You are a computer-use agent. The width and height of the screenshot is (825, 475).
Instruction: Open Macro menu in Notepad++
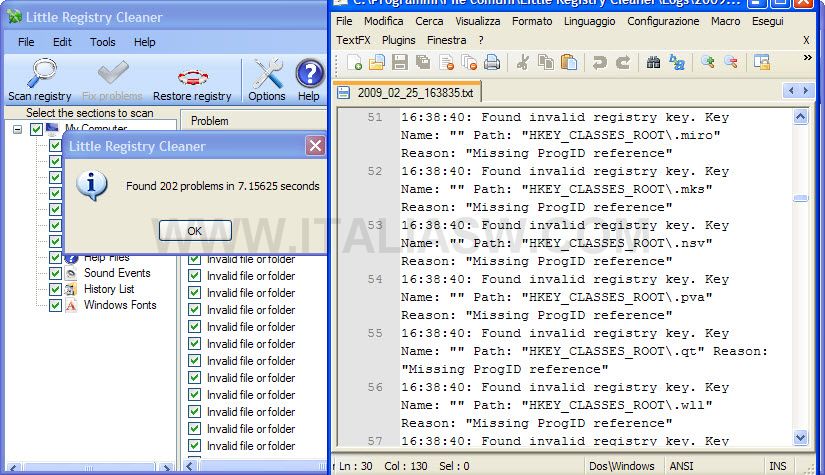click(x=726, y=21)
